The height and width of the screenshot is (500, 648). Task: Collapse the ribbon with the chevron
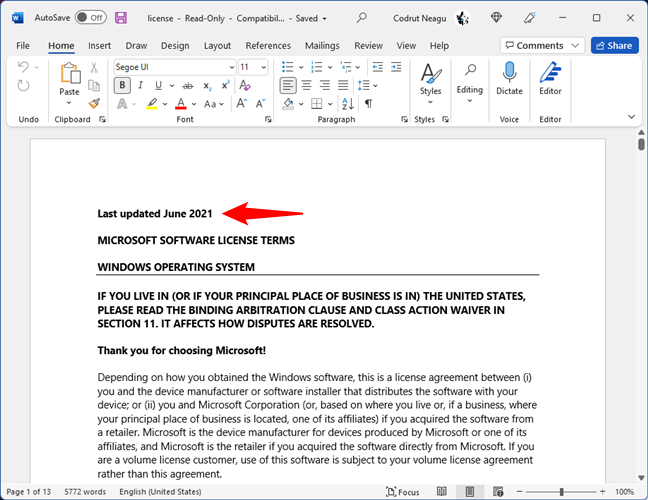point(631,117)
